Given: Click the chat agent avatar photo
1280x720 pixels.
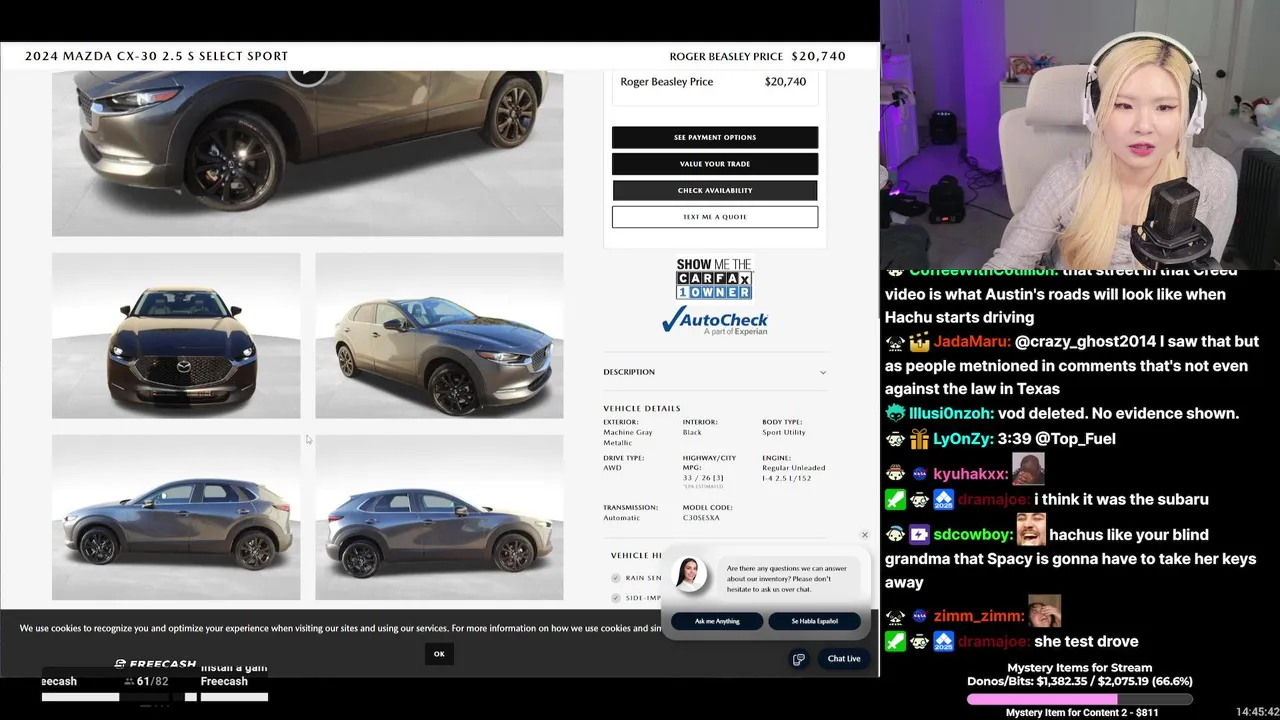Looking at the screenshot, I should pos(689,574).
